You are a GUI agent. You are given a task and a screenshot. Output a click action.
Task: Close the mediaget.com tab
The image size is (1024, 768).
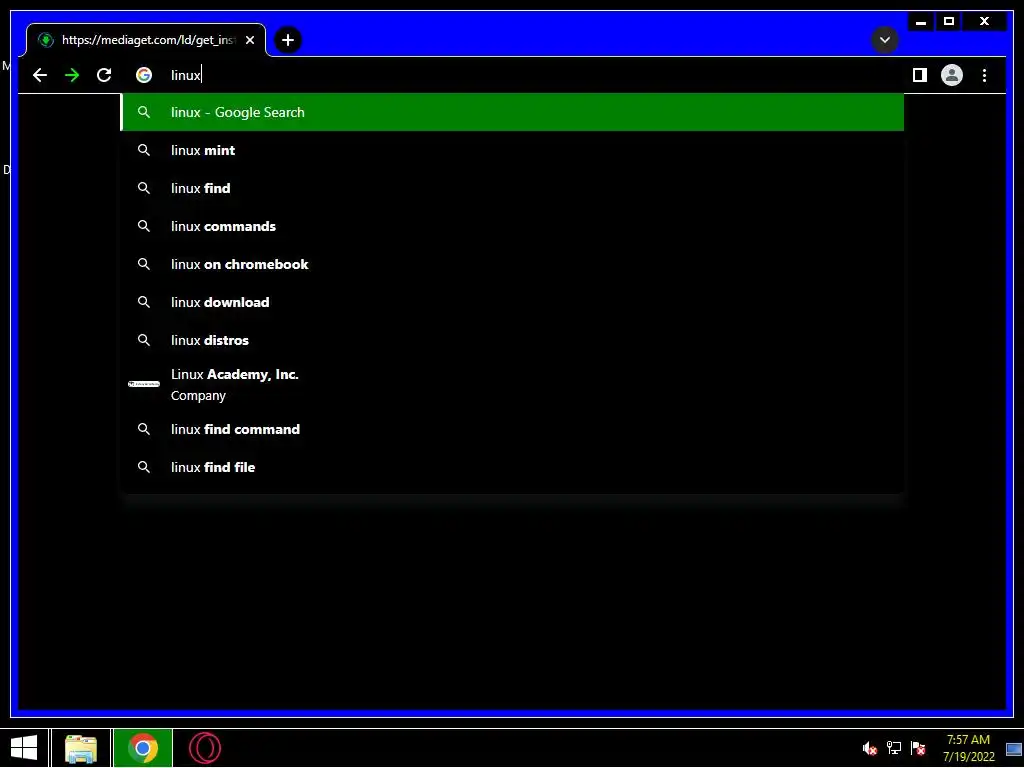249,40
